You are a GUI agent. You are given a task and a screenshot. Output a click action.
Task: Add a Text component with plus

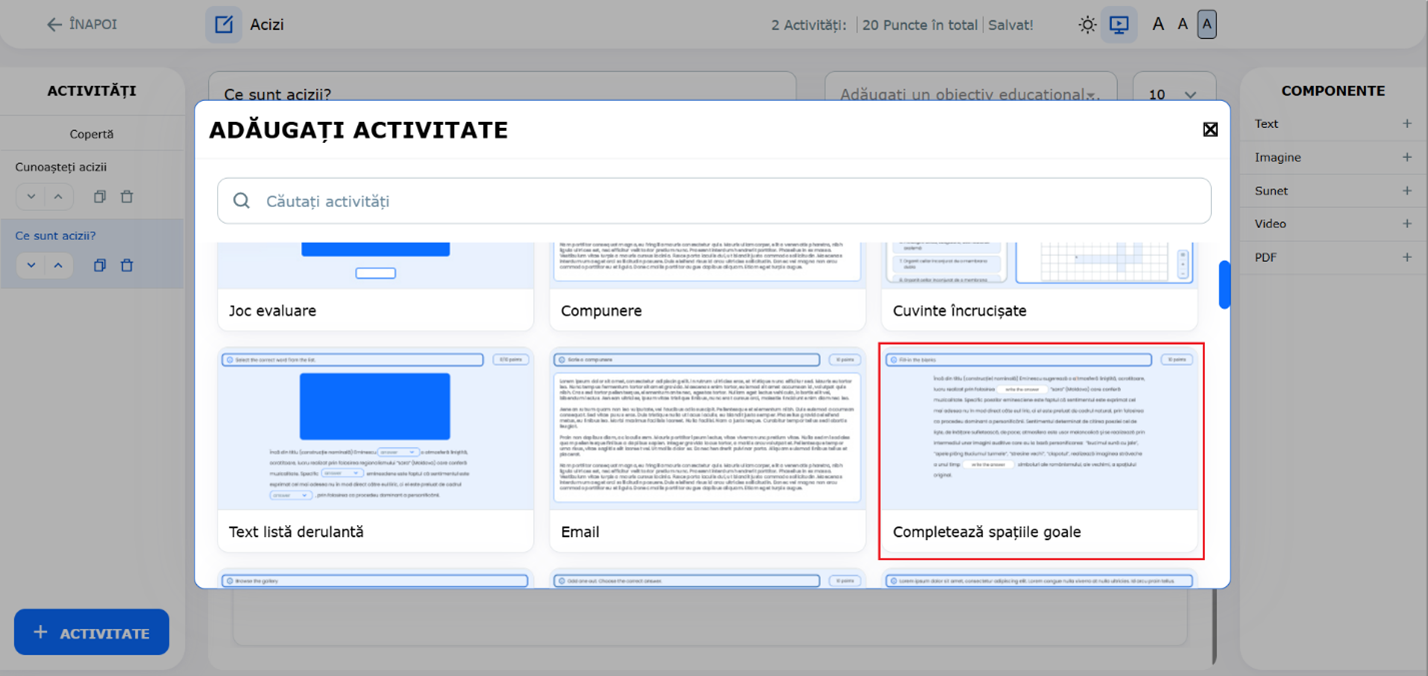(x=1406, y=124)
